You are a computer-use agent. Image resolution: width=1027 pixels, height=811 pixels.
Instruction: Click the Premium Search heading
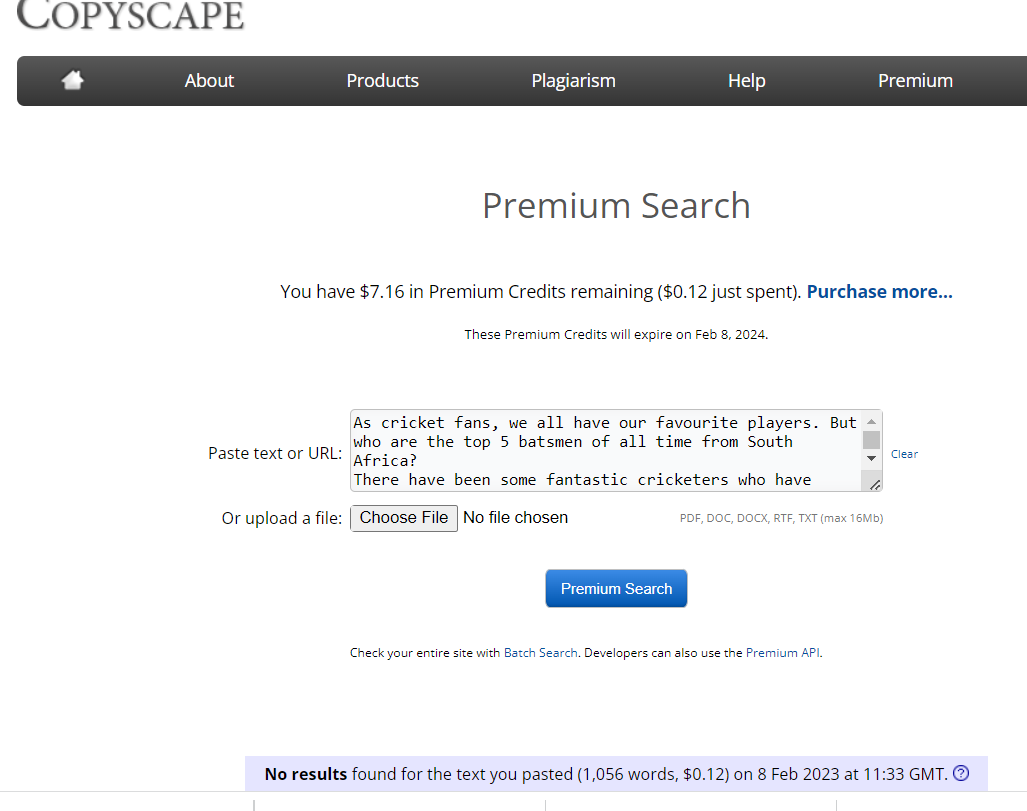[x=616, y=206]
